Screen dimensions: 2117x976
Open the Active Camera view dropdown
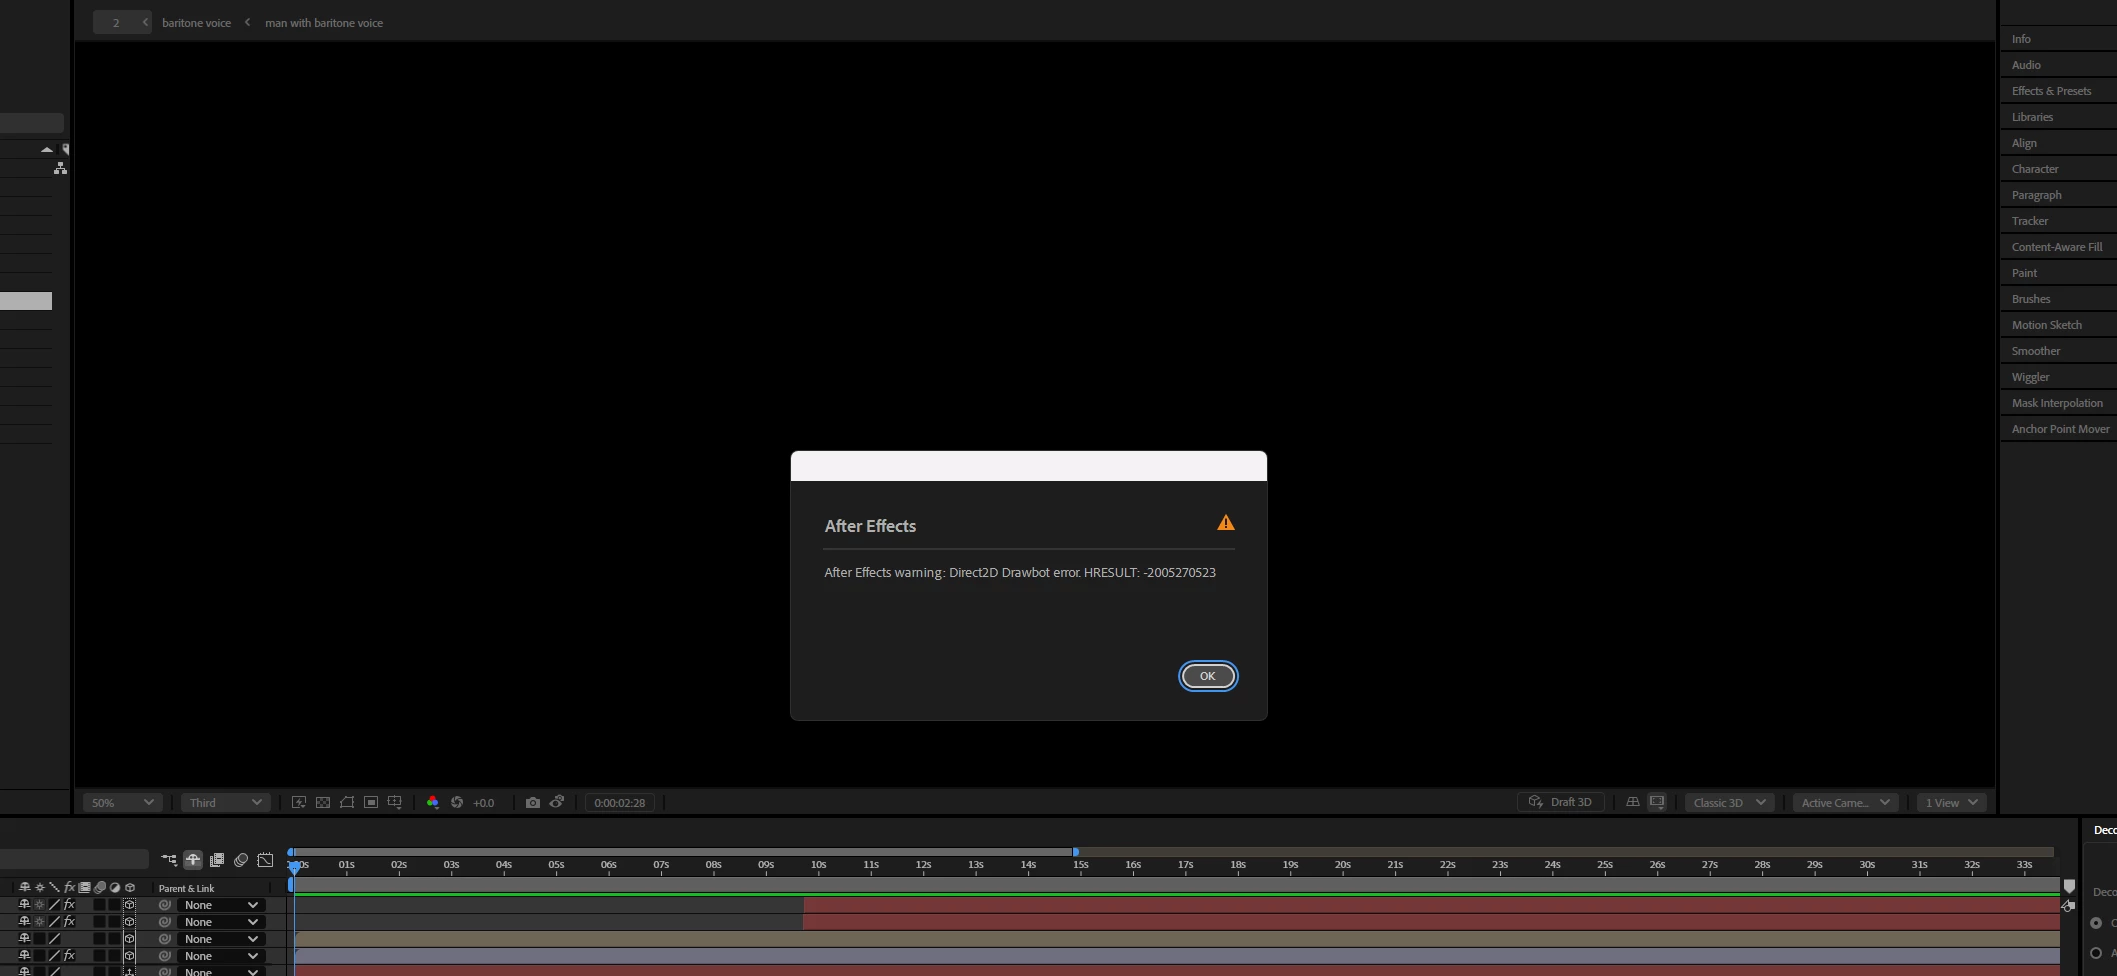tap(1845, 802)
